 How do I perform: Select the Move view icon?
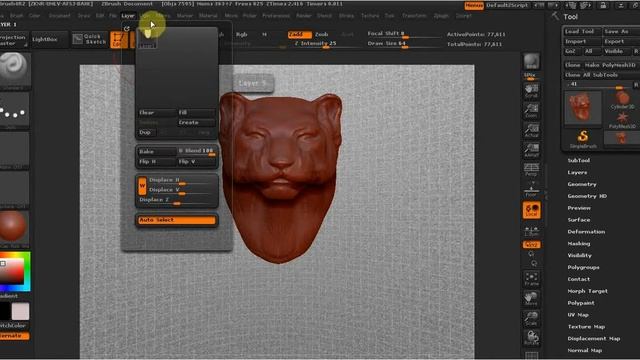[531, 298]
